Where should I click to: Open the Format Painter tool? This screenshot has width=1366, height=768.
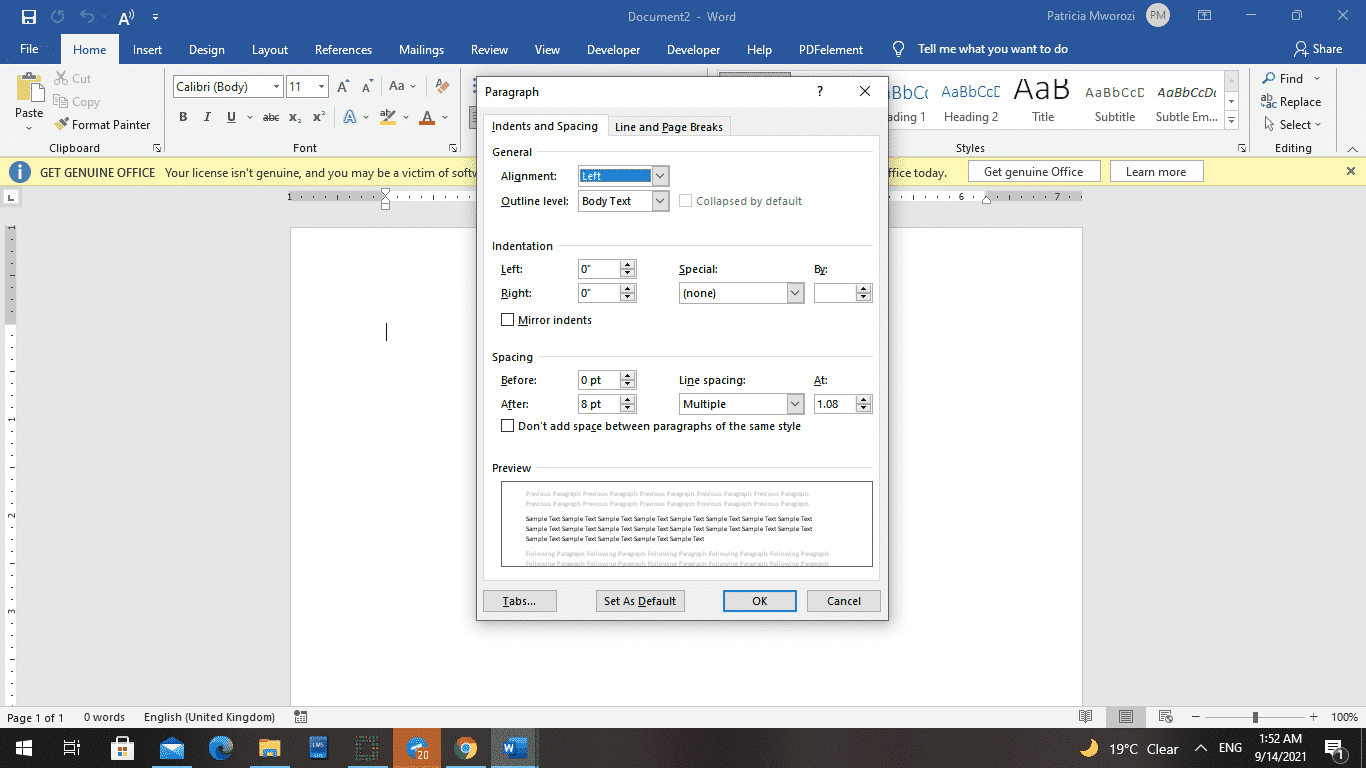coord(104,124)
